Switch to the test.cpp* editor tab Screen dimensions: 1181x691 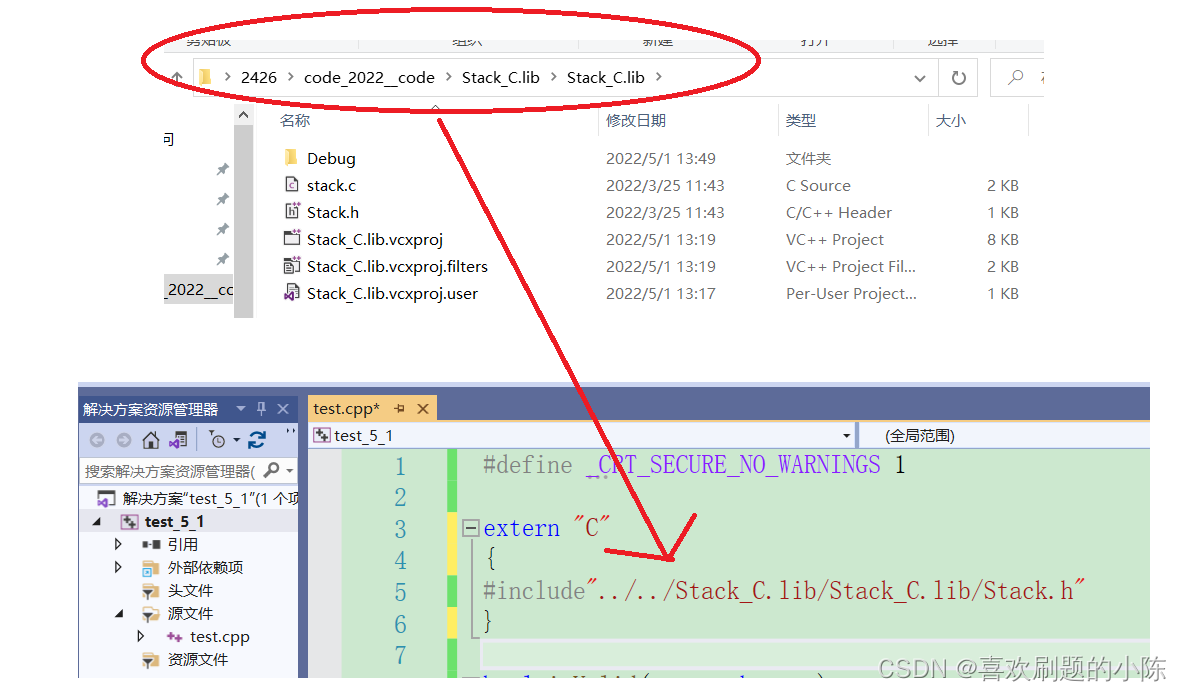346,408
